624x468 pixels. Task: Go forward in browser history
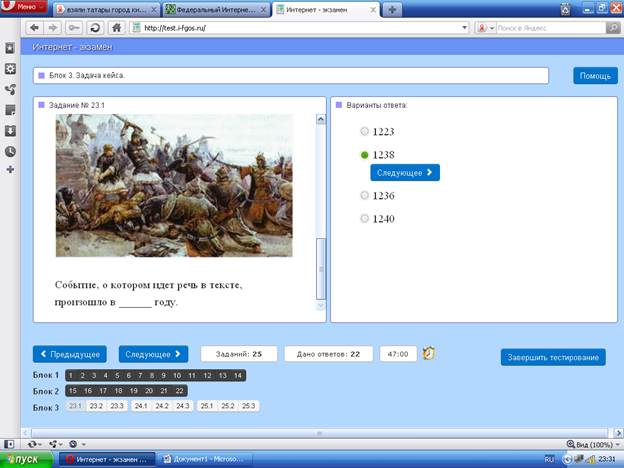53,28
